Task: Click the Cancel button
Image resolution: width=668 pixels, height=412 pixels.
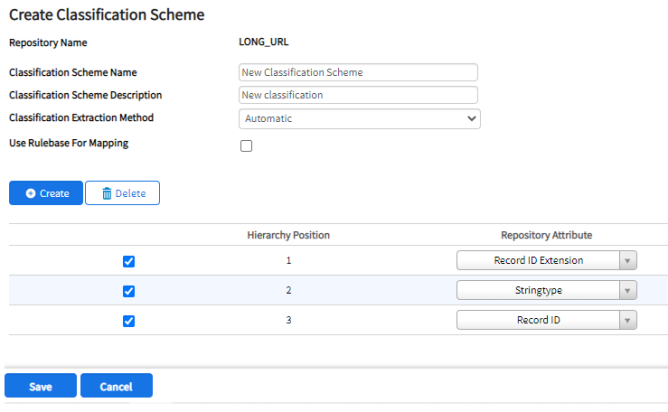Action: coord(116,386)
